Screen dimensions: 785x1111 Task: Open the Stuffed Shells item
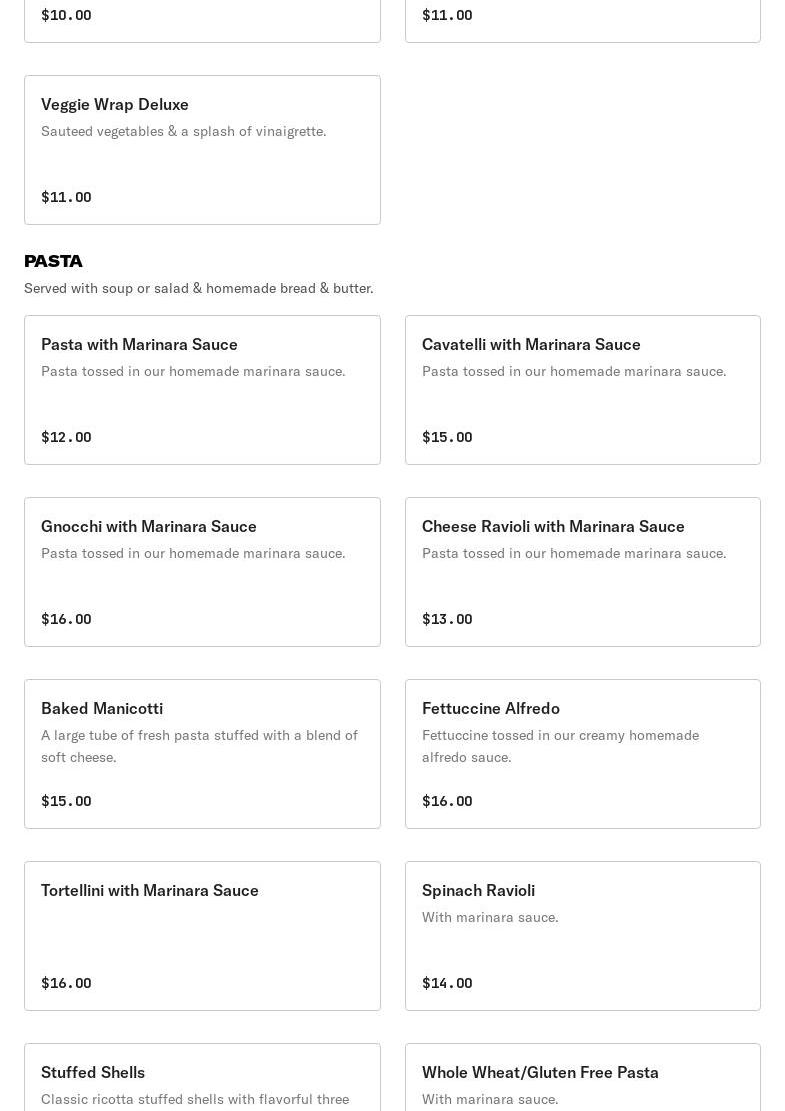202,1078
